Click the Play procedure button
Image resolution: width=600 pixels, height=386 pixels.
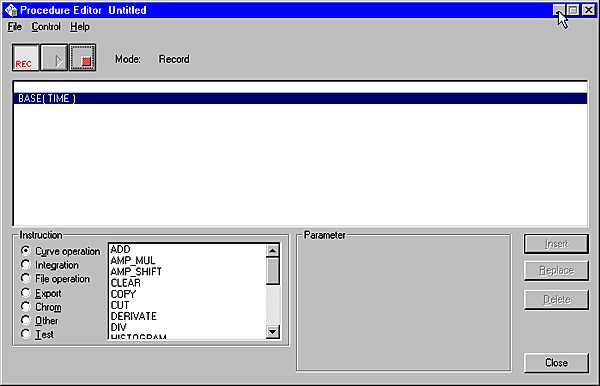(54, 58)
